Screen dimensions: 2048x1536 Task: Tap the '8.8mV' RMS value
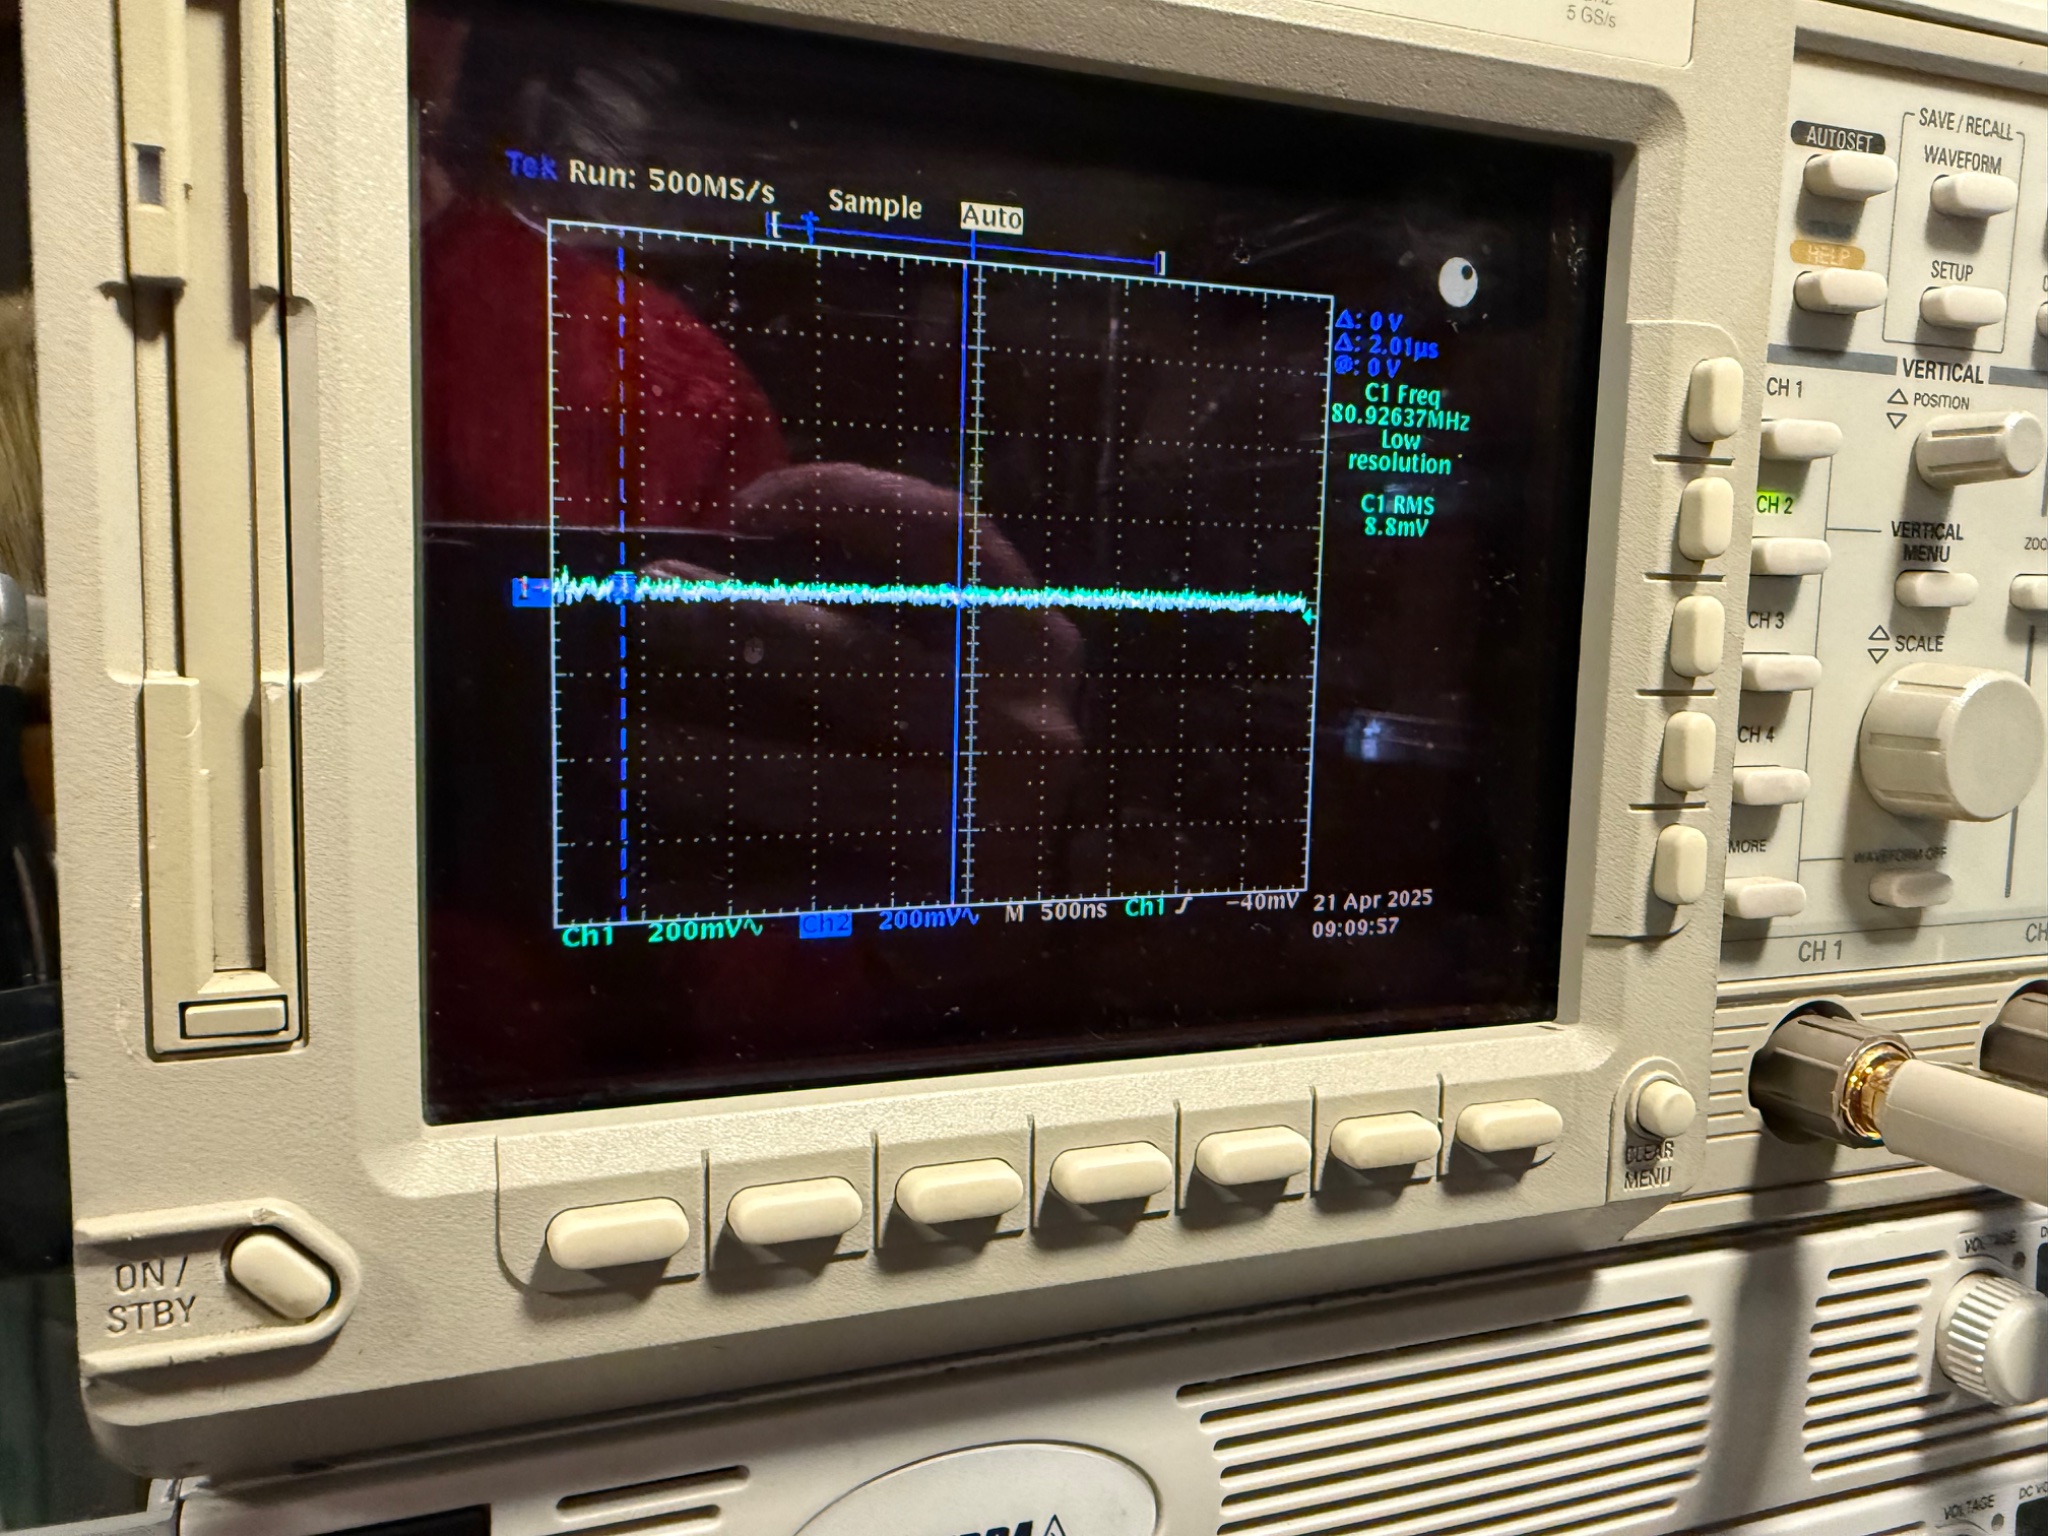coord(1396,527)
